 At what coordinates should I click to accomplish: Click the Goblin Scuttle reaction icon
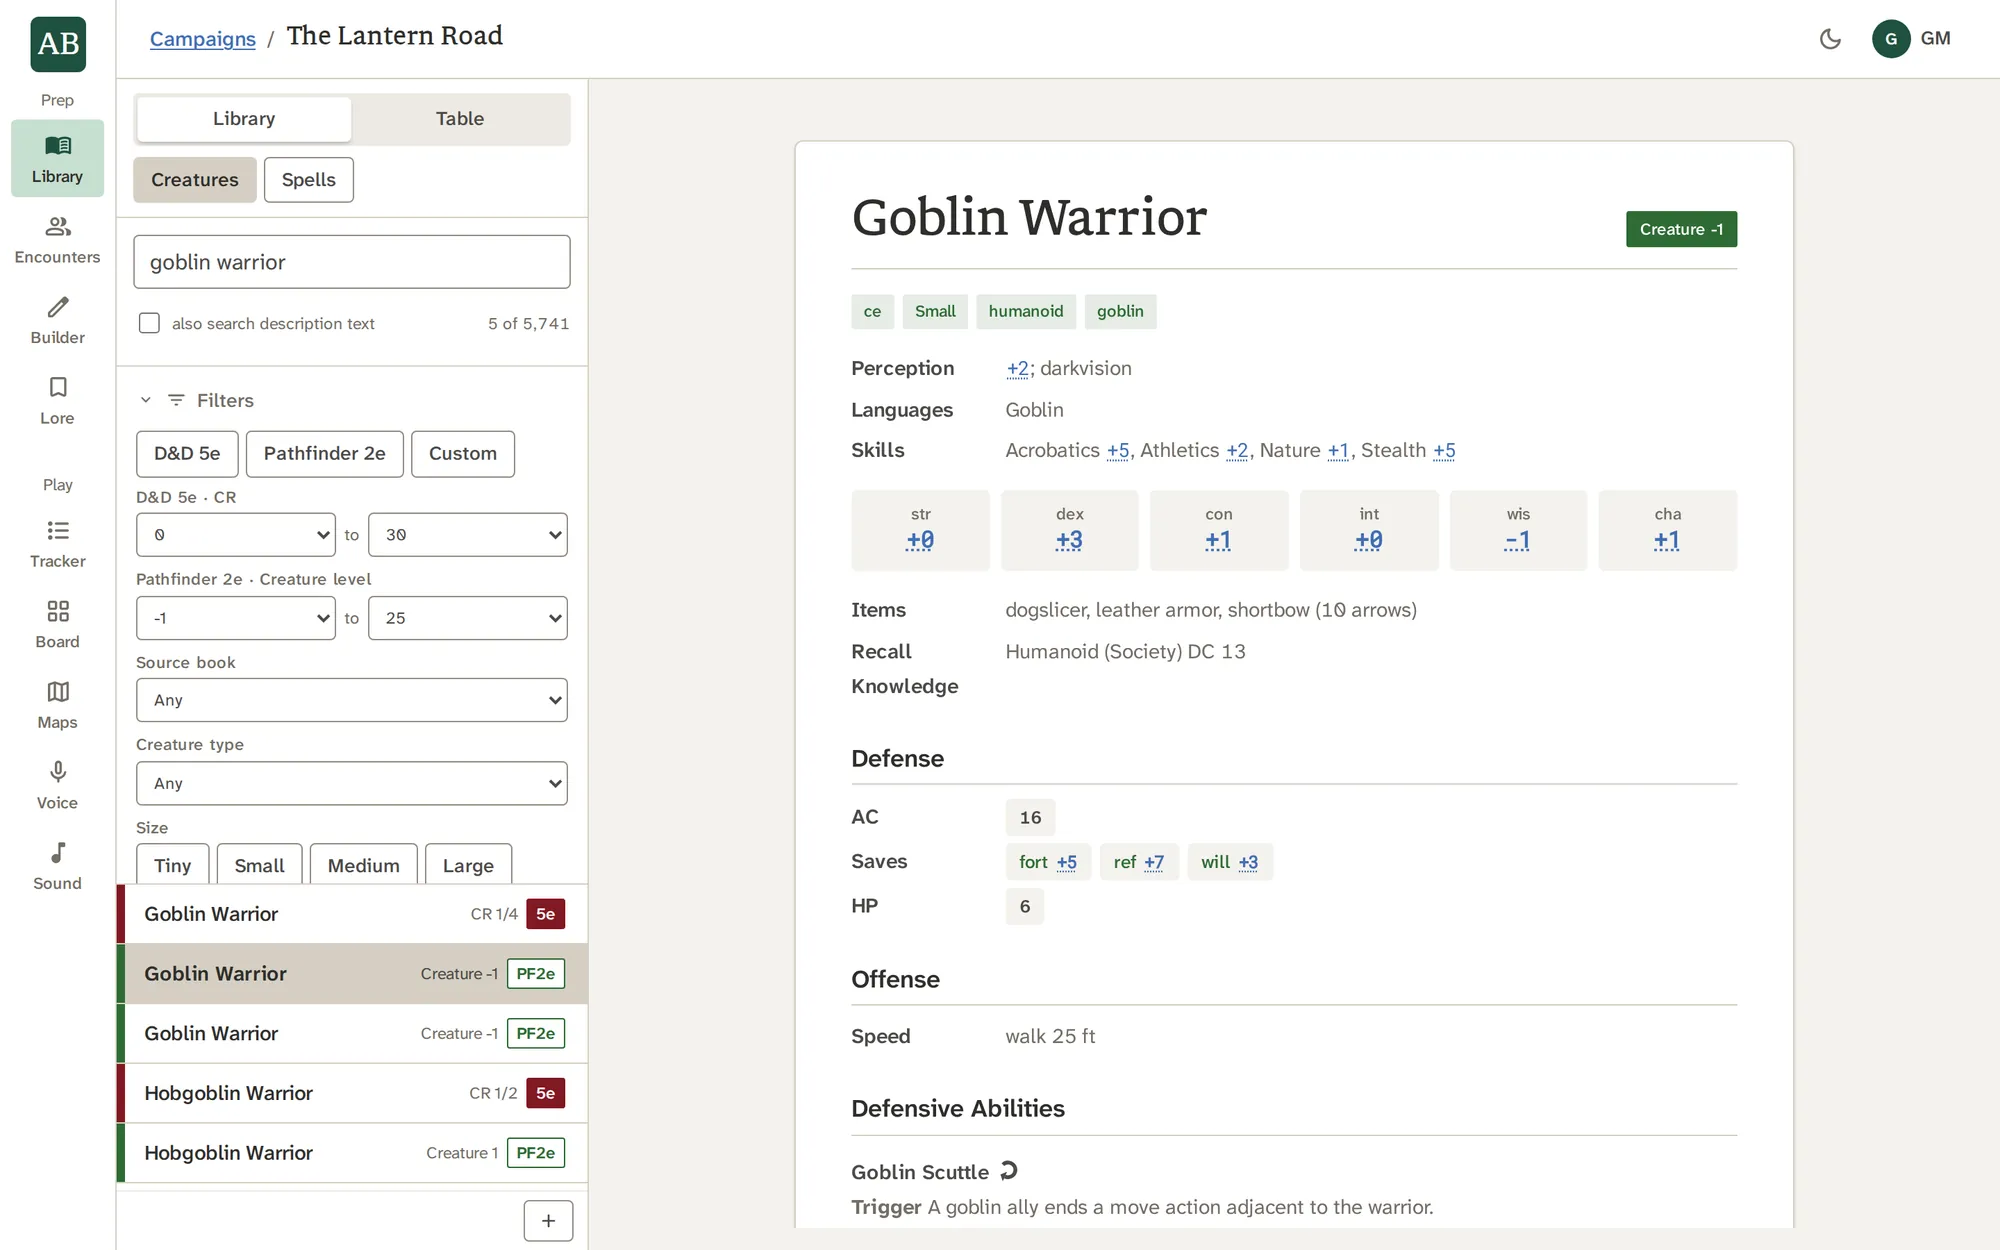coord(1008,1170)
